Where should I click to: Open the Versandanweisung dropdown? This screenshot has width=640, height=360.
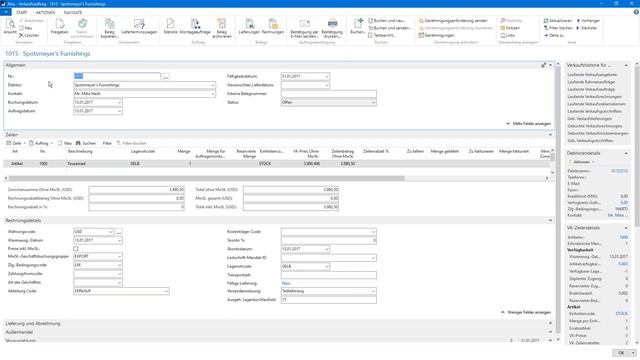pos(373,291)
